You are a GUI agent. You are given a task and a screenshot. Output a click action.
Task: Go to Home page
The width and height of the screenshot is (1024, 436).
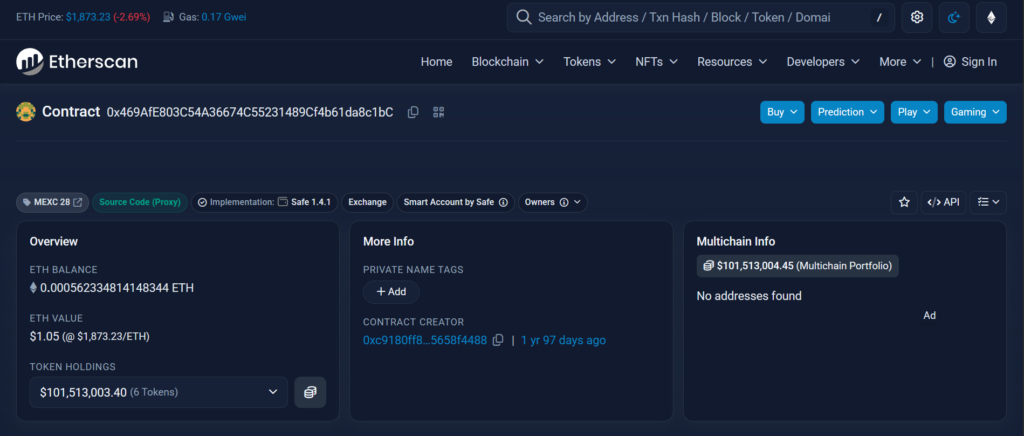coord(436,61)
